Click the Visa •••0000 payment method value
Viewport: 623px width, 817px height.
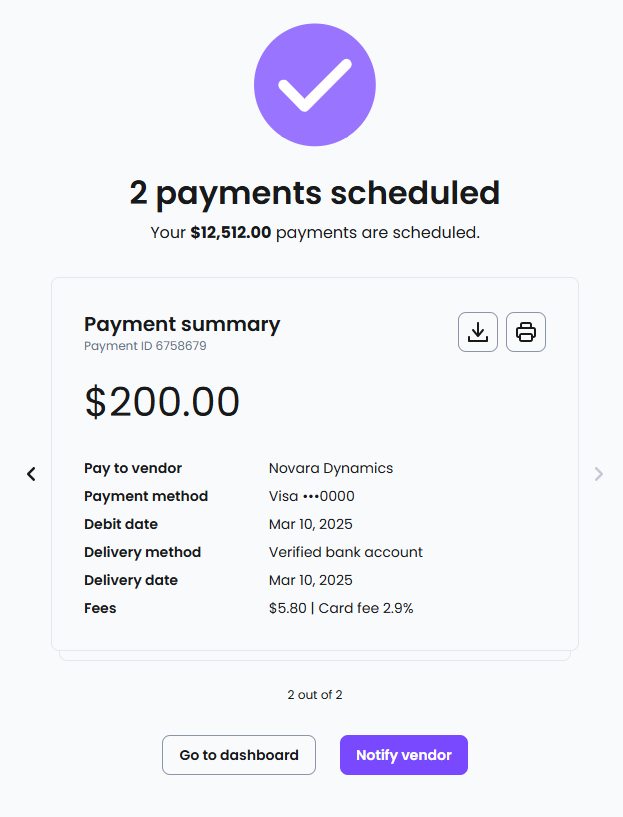tap(312, 496)
